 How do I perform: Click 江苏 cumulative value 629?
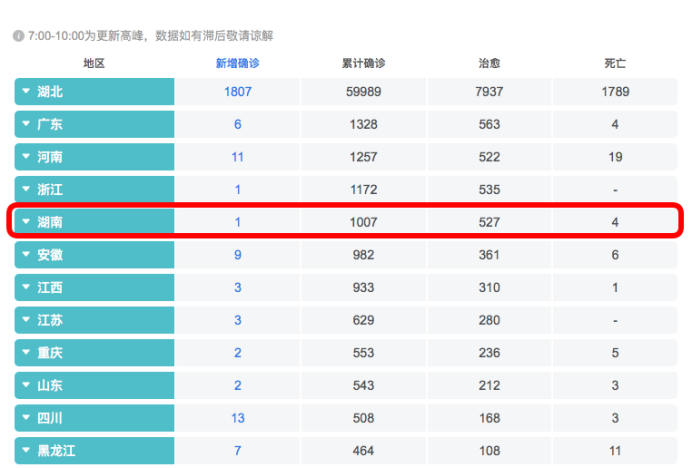click(x=363, y=320)
